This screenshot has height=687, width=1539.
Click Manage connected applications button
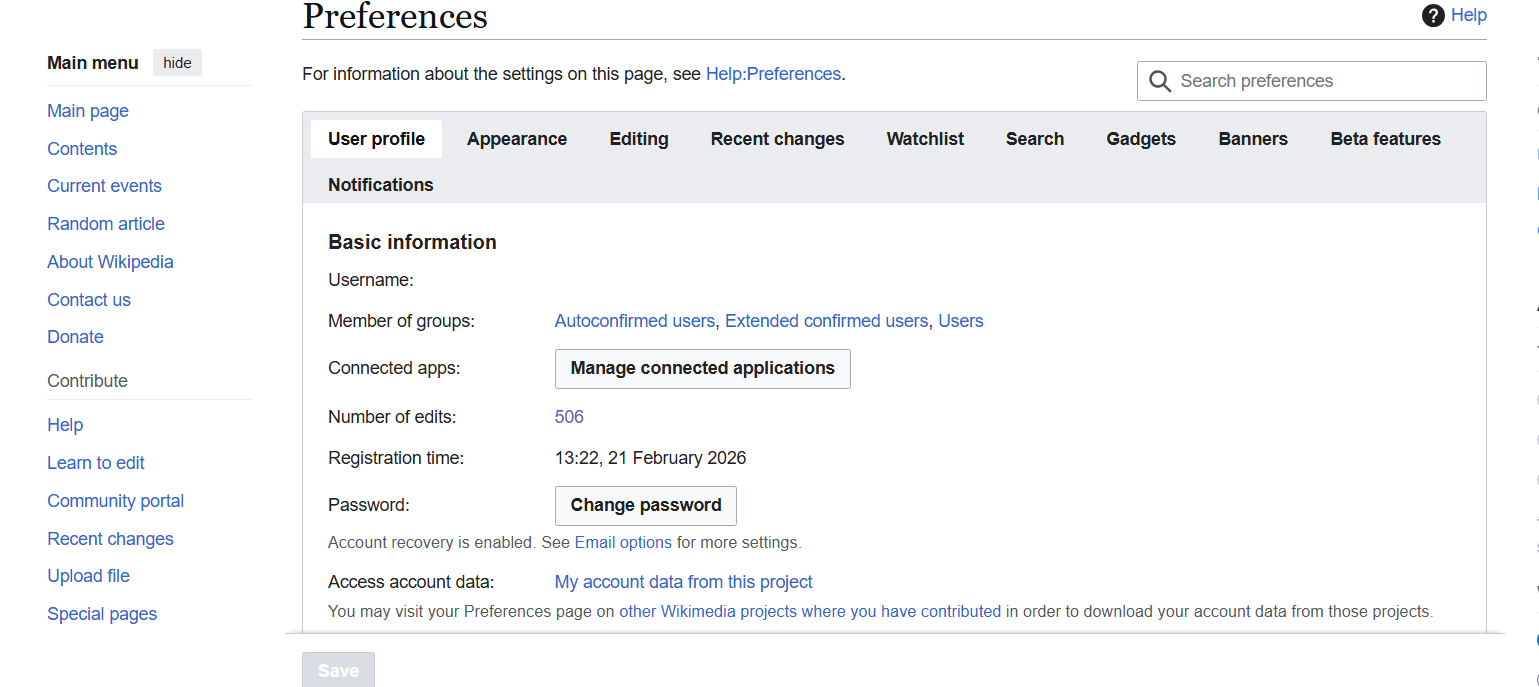(702, 368)
